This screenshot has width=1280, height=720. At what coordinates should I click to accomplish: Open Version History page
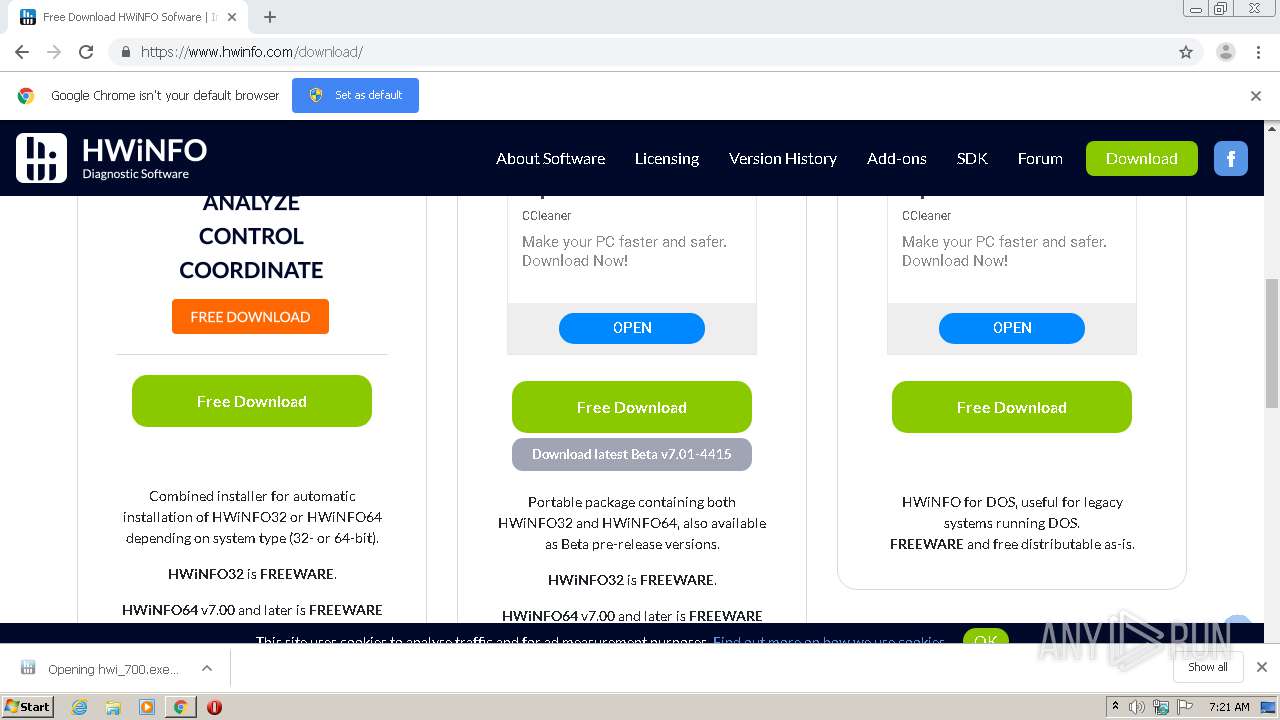click(783, 158)
